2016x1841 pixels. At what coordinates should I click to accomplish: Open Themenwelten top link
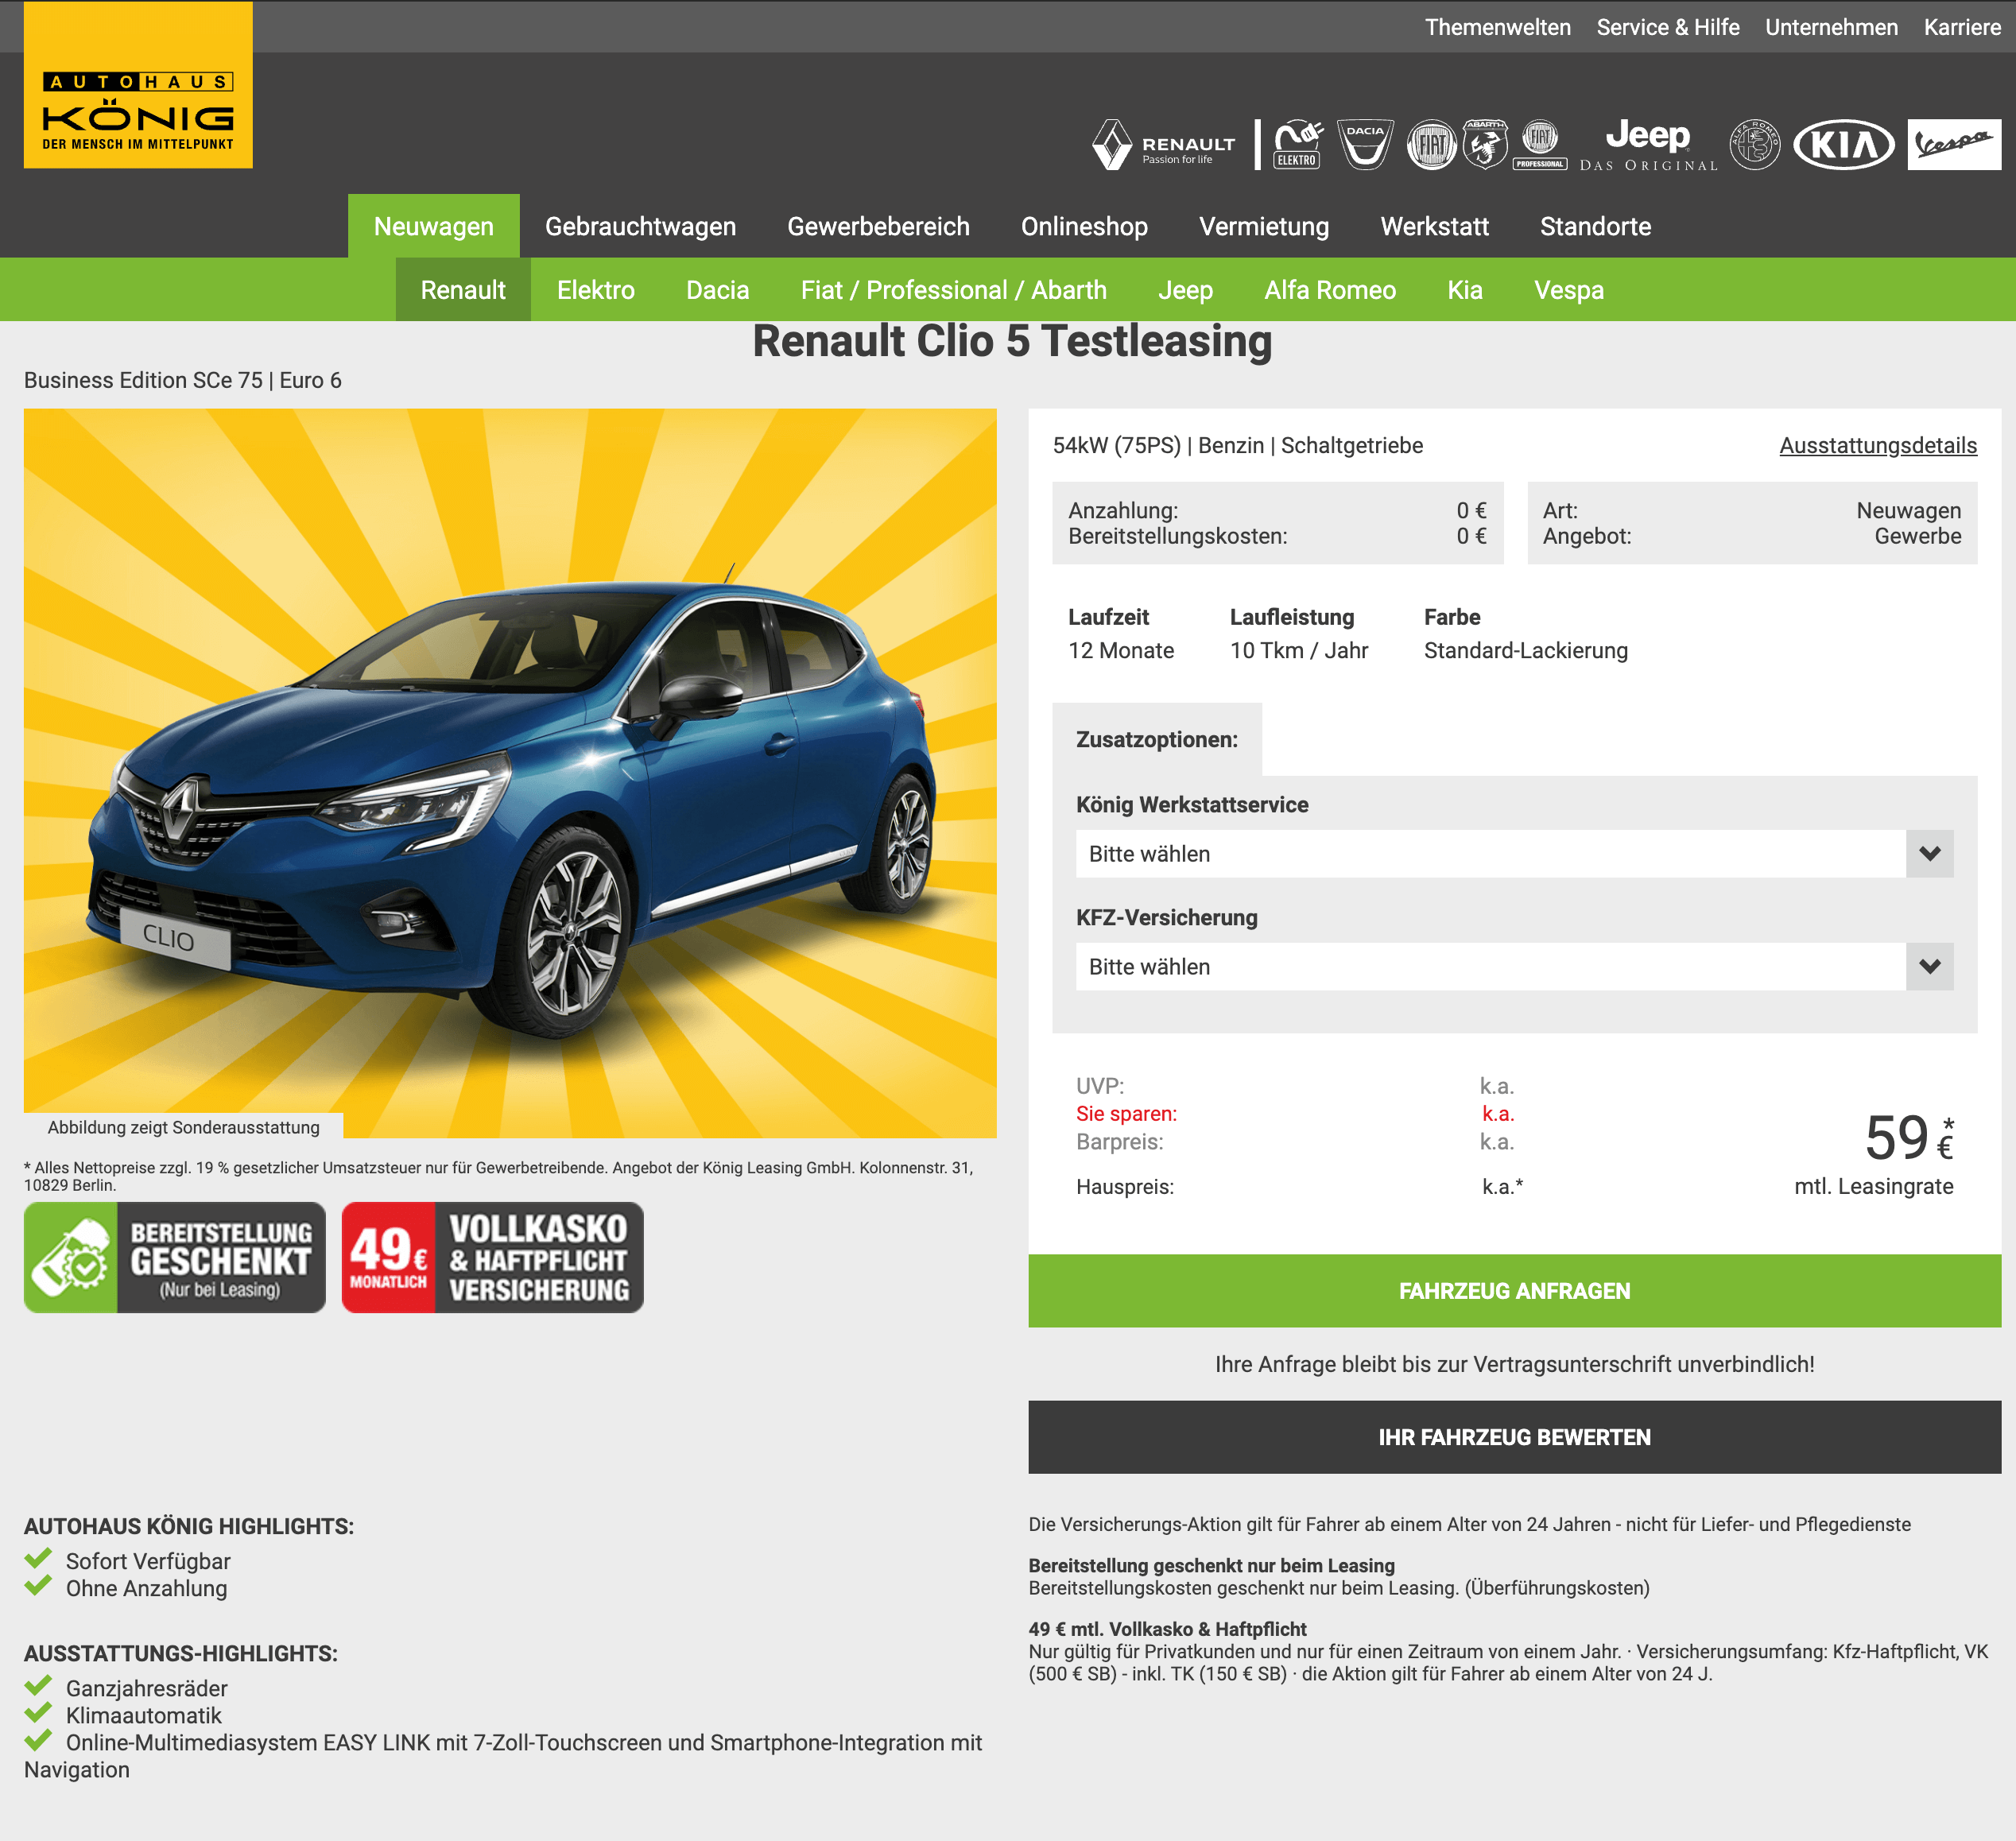1497,27
